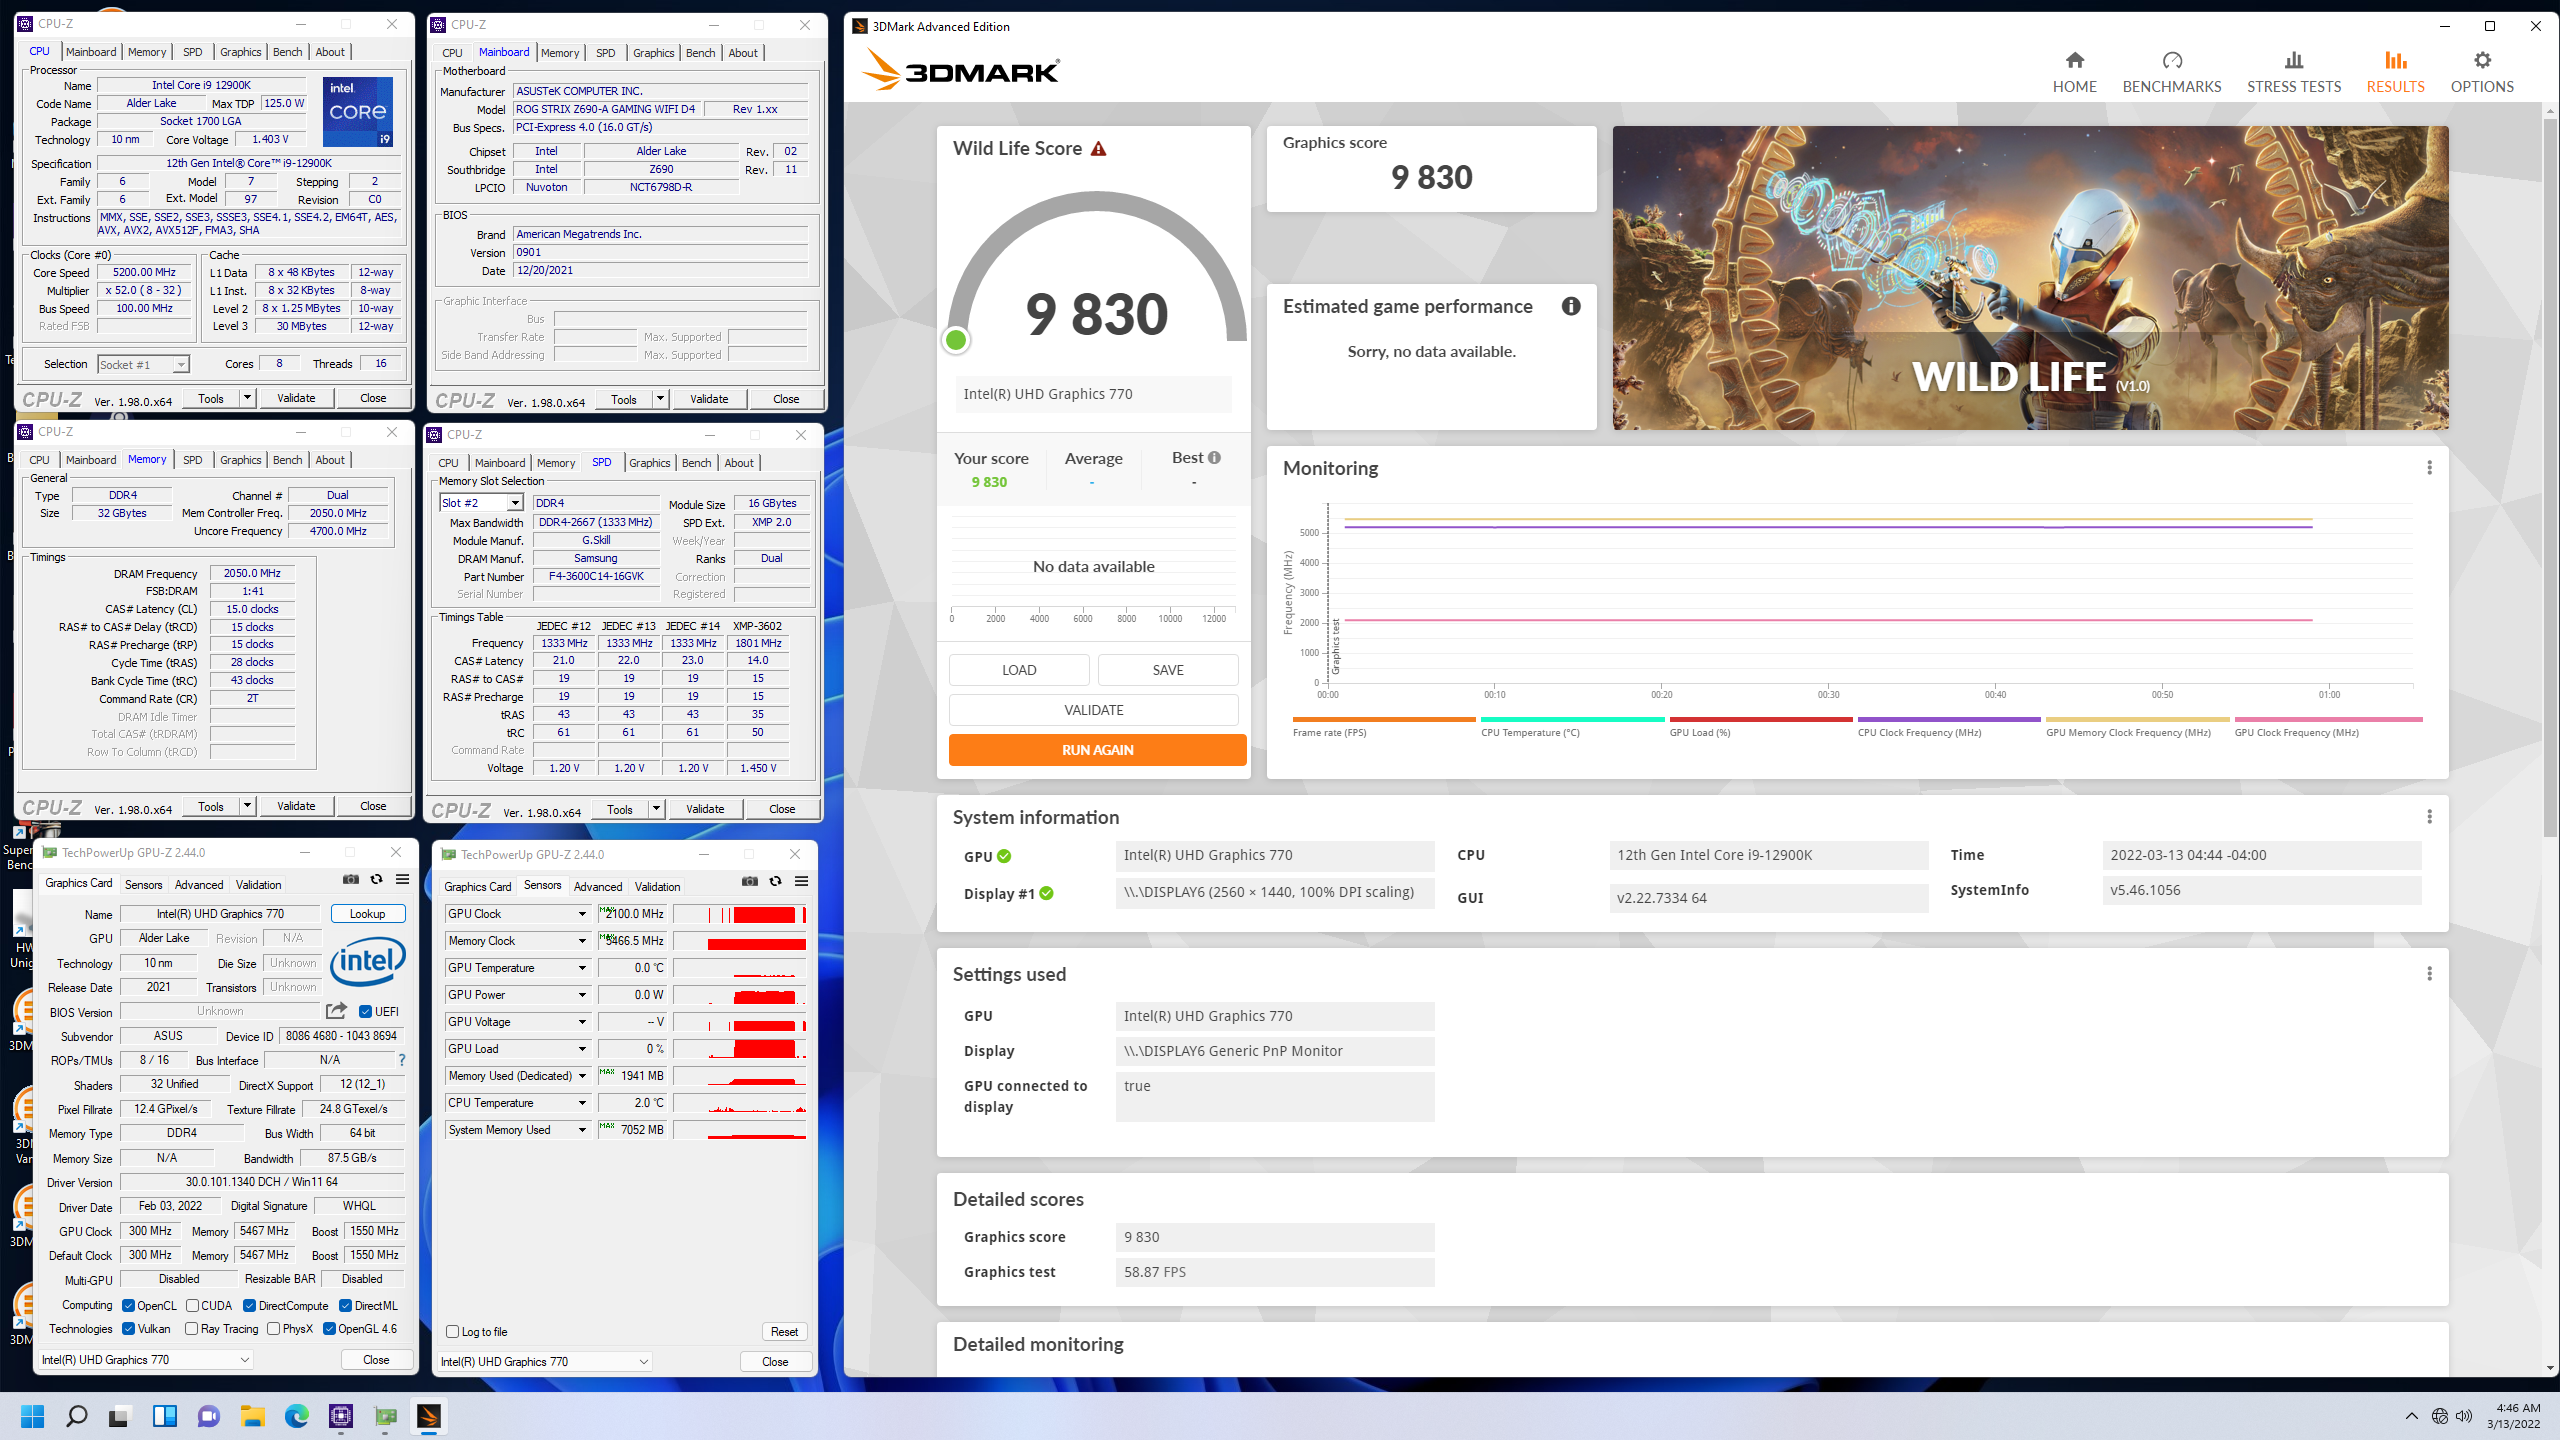Switch to SPD tab in CPU-Z Memory window
Screen dimensions: 2560x1440
pyautogui.click(x=192, y=460)
